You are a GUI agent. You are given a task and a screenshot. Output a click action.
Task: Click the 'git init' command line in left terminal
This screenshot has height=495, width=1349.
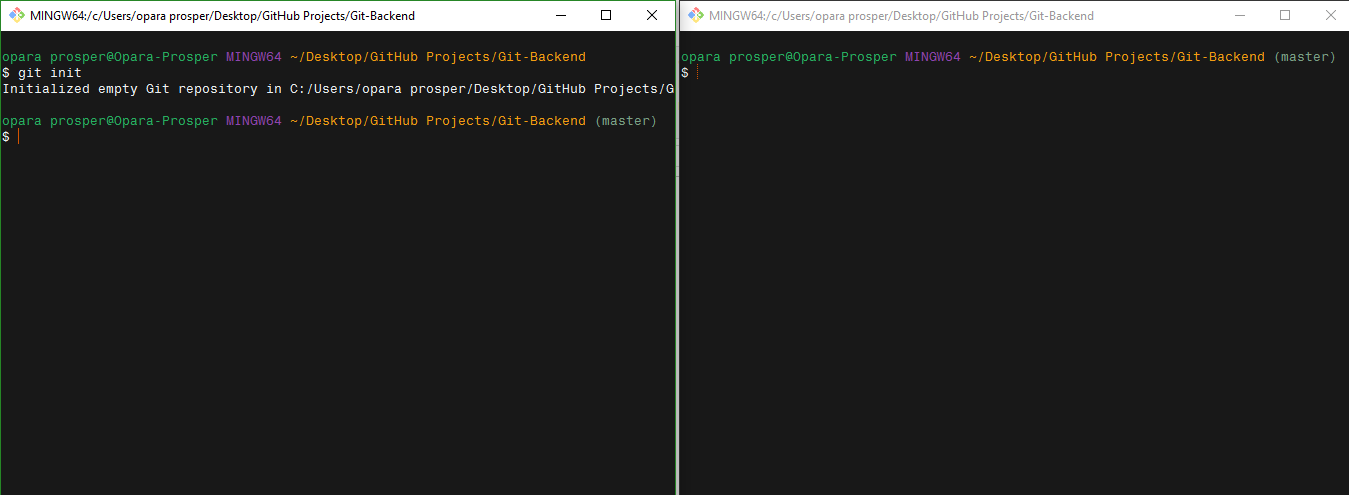[42, 73]
